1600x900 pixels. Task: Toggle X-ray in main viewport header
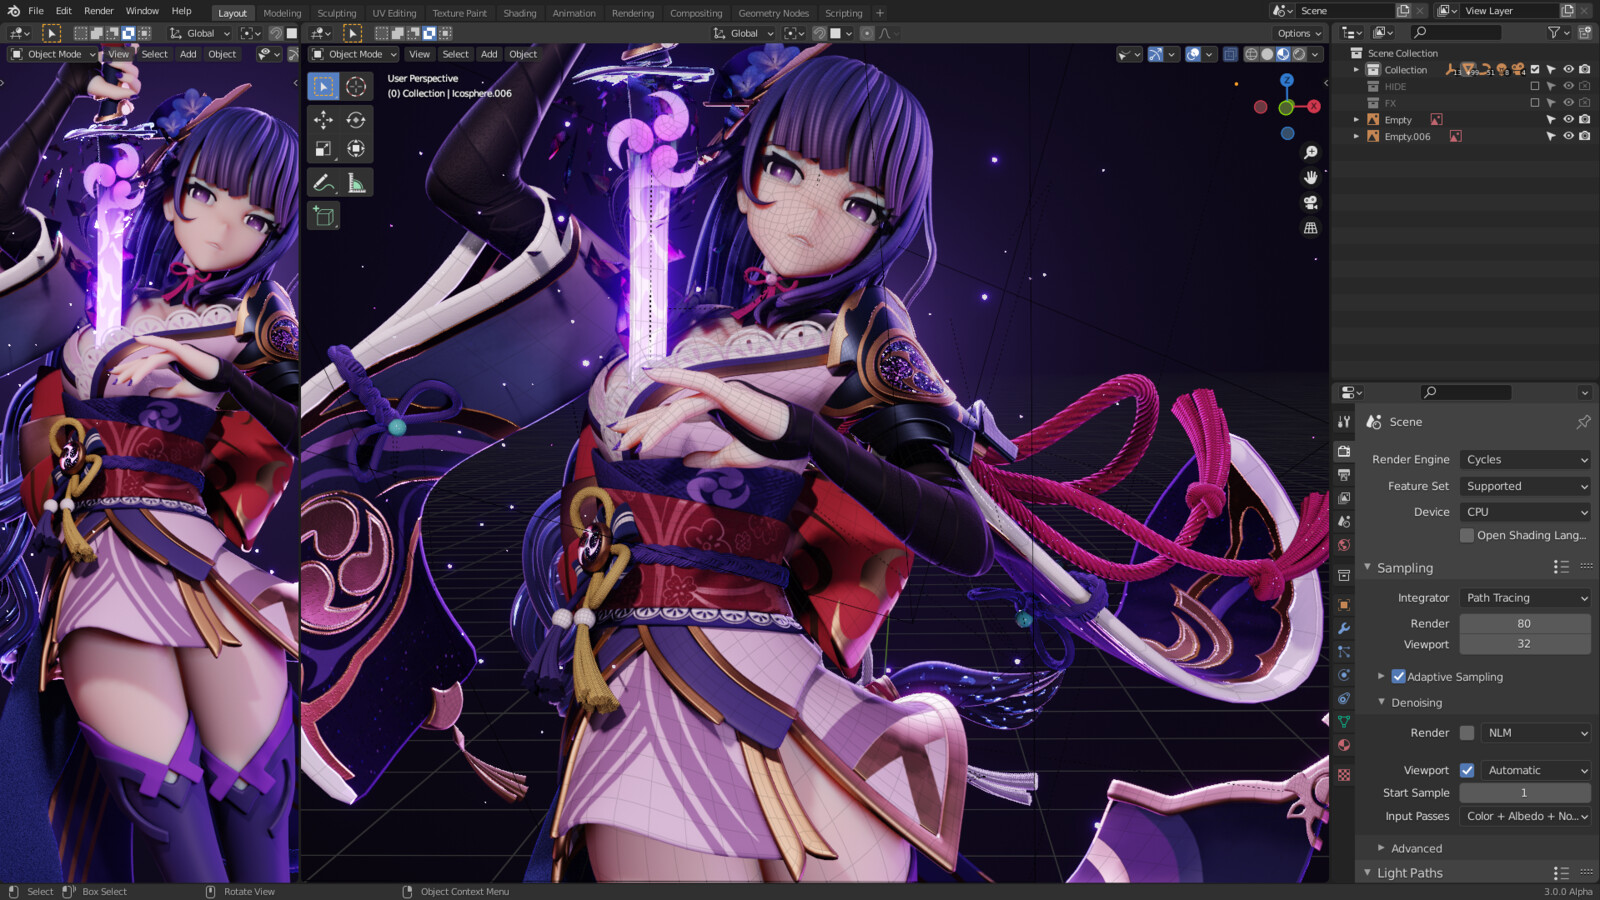point(1230,54)
